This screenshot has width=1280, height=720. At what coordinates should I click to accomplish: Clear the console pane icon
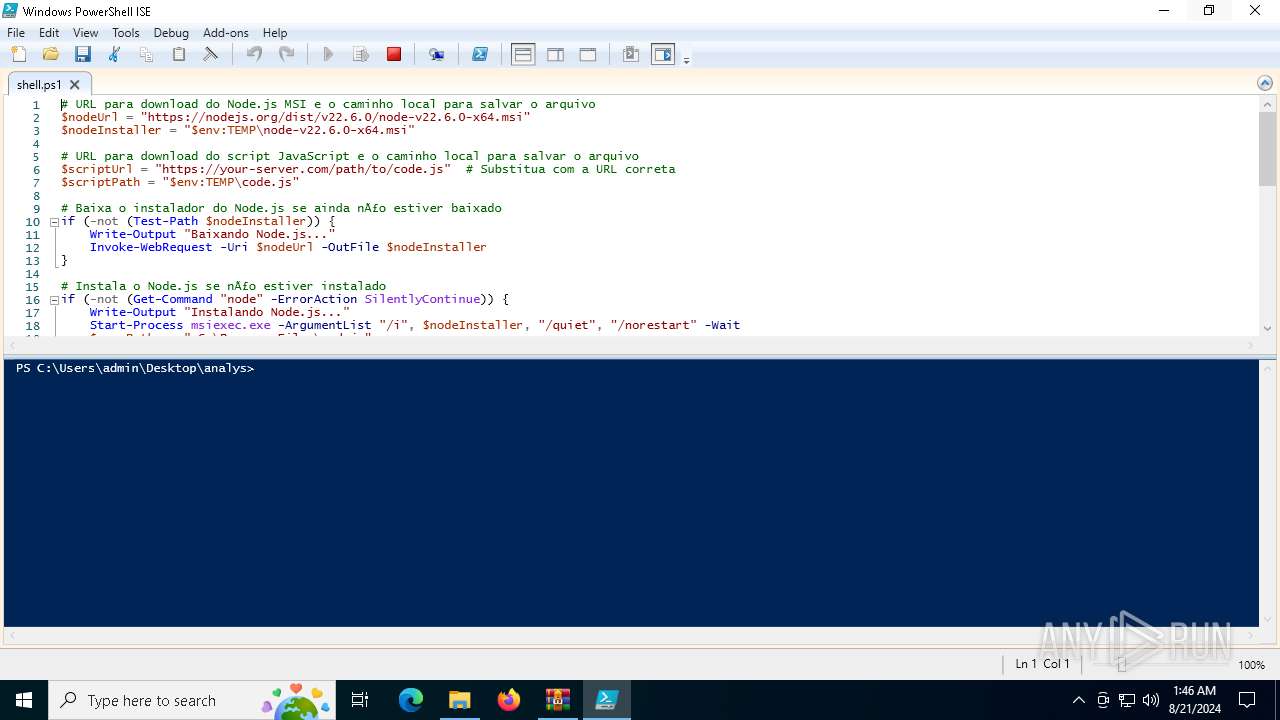click(210, 54)
